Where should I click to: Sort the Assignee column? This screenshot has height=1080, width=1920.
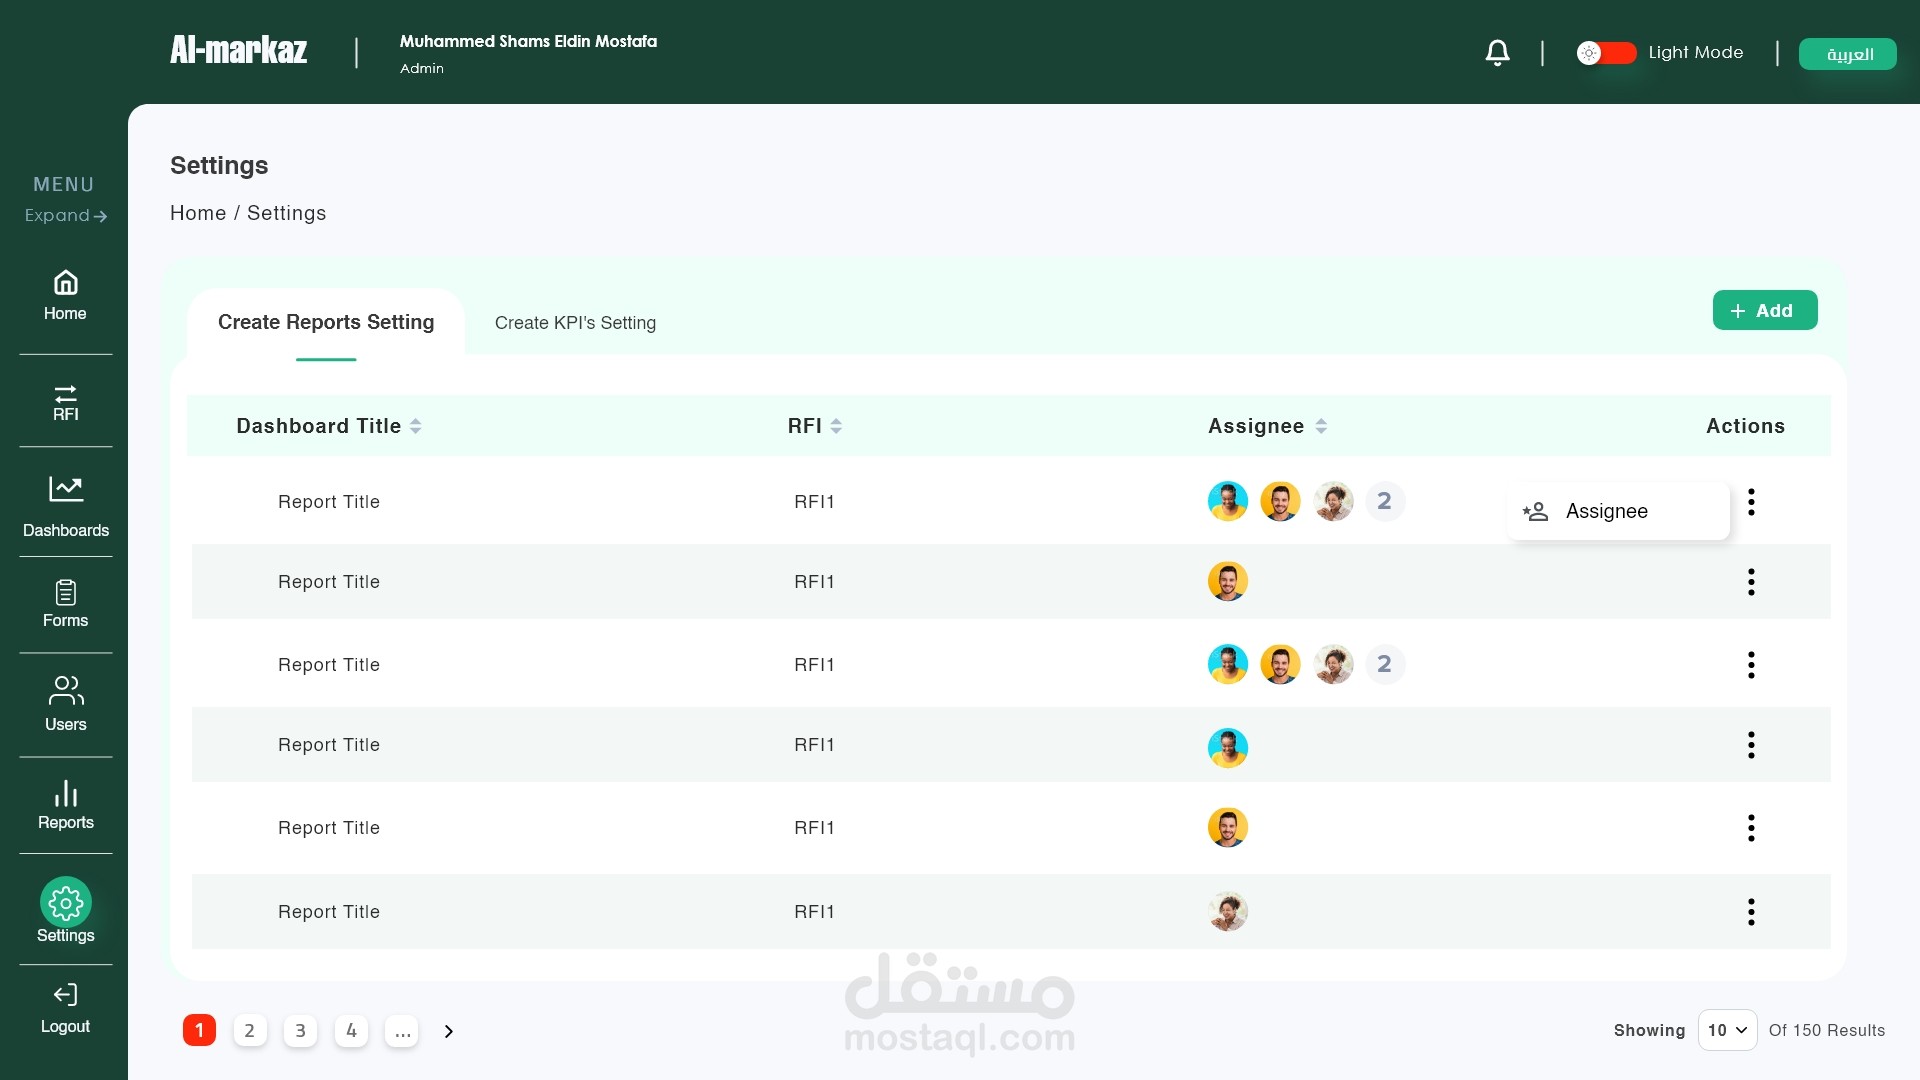tap(1321, 426)
